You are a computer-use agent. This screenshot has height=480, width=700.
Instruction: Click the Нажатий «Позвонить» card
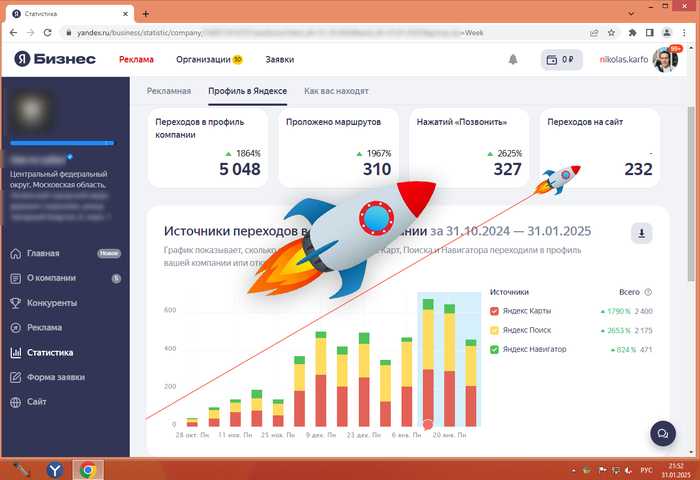click(469, 148)
